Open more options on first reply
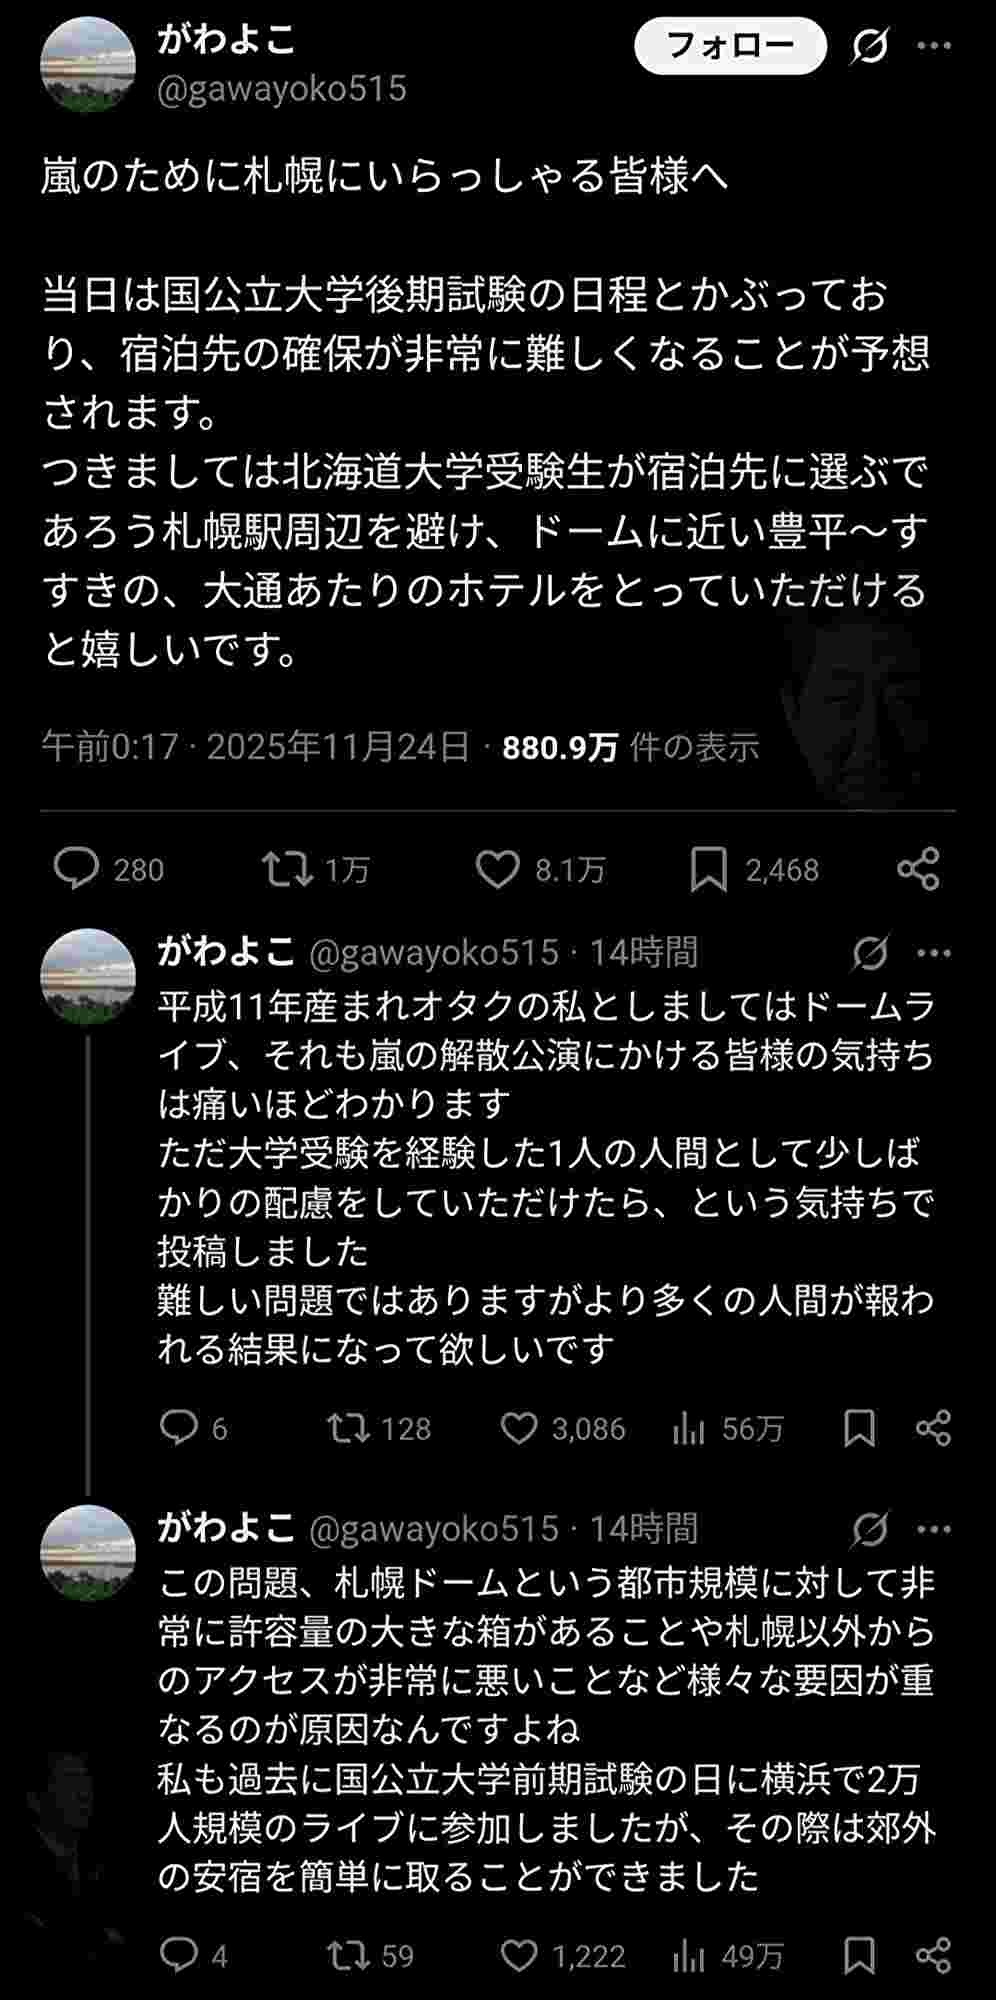The image size is (996, 2000). 934,953
